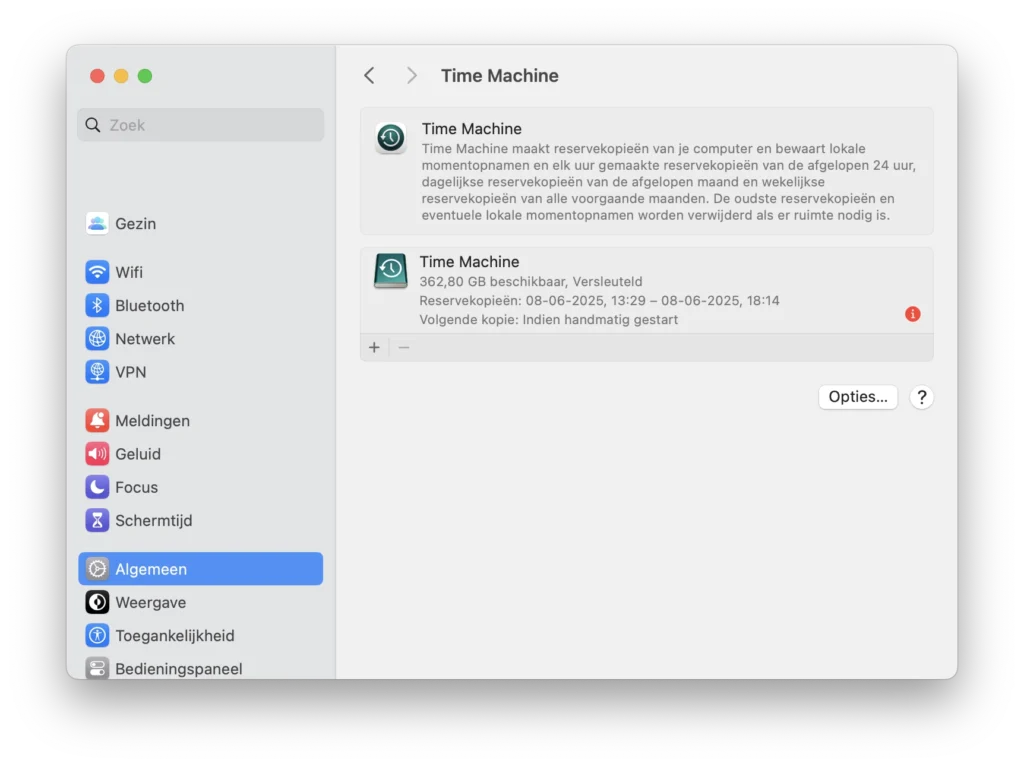Open the Geluid settings label
Image resolution: width=1024 pixels, height=767 pixels.
pos(138,453)
